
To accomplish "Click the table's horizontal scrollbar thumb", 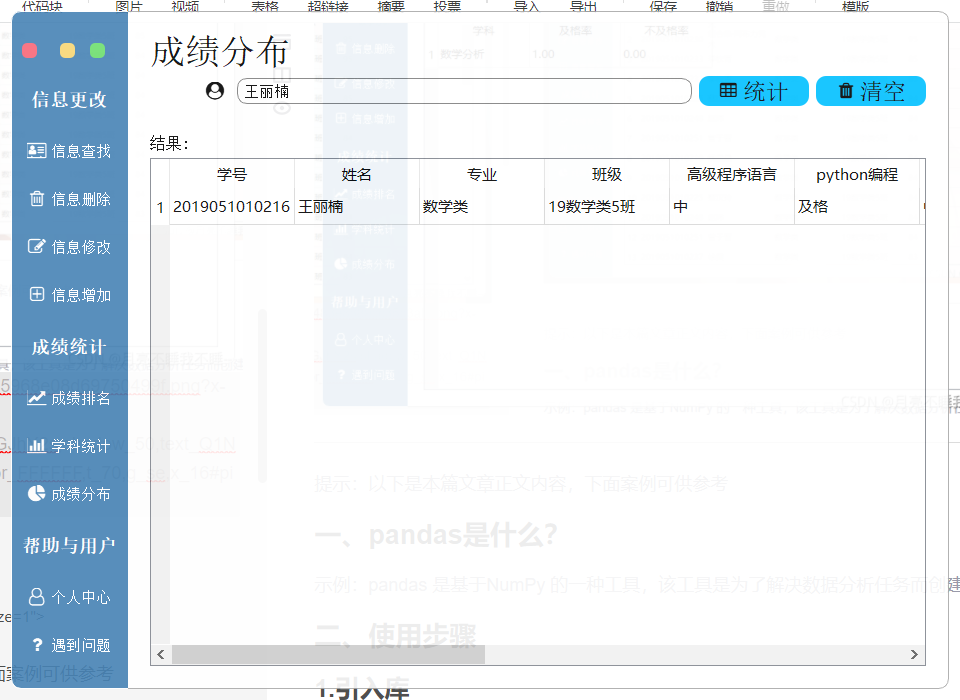I will [x=328, y=654].
